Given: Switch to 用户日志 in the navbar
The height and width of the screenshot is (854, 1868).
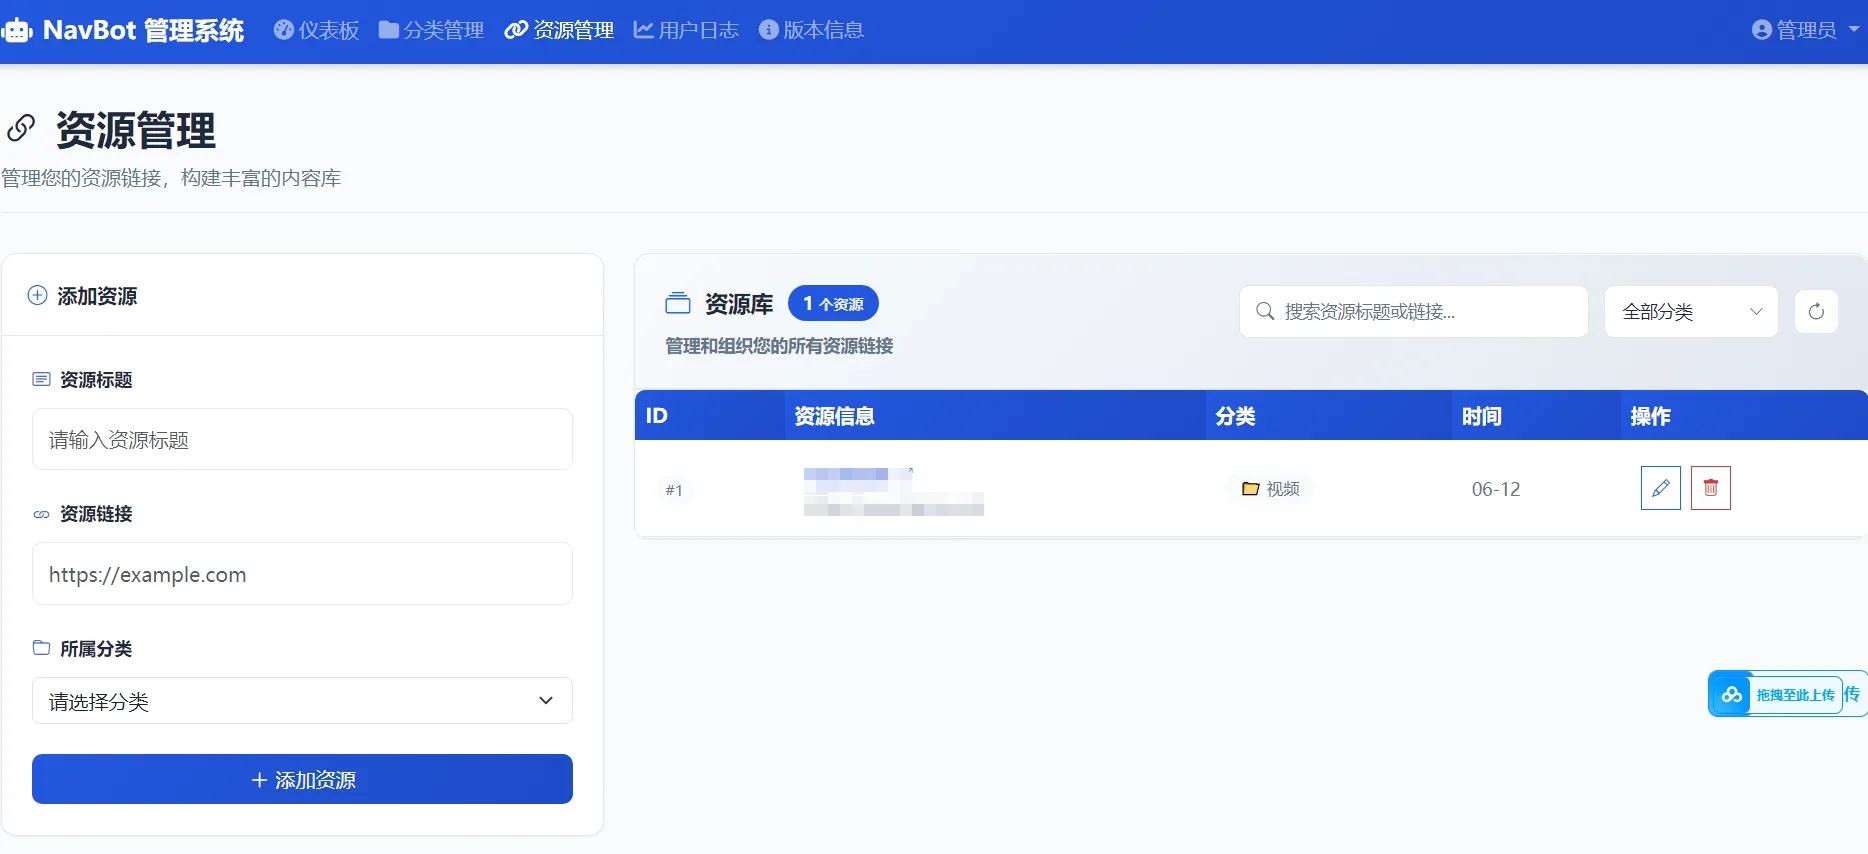Looking at the screenshot, I should coord(686,30).
